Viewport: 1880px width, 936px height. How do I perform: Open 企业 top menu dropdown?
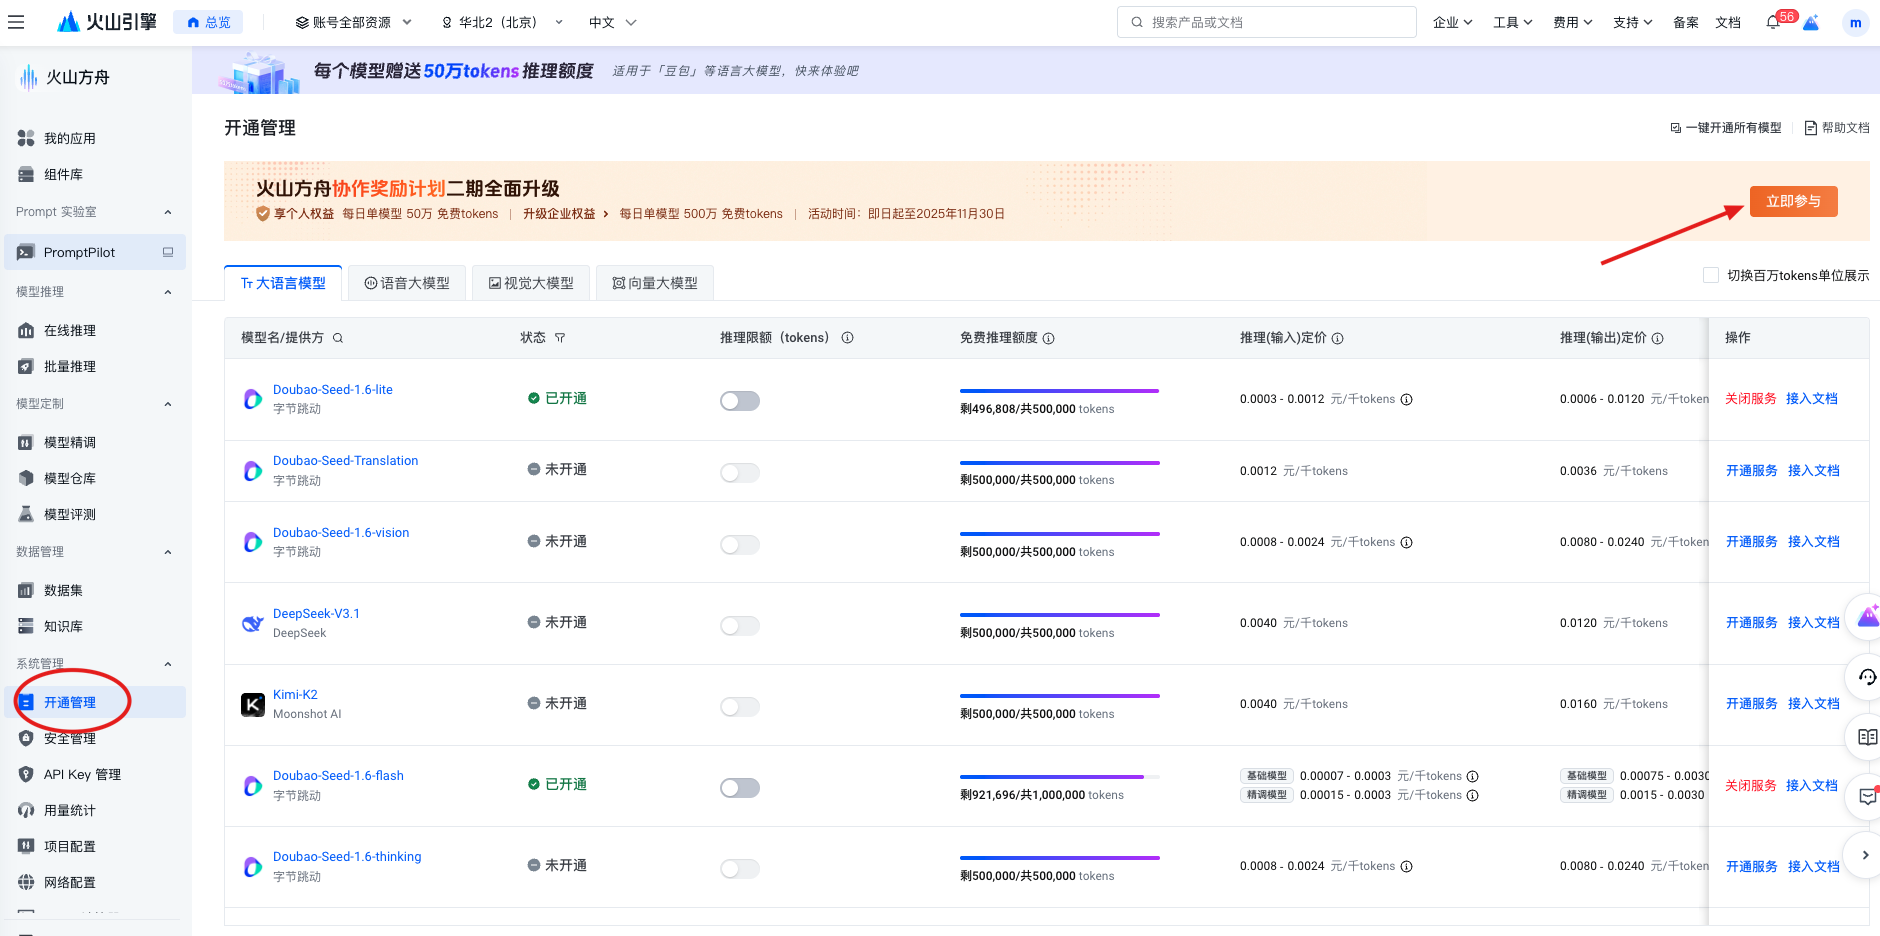click(1452, 22)
